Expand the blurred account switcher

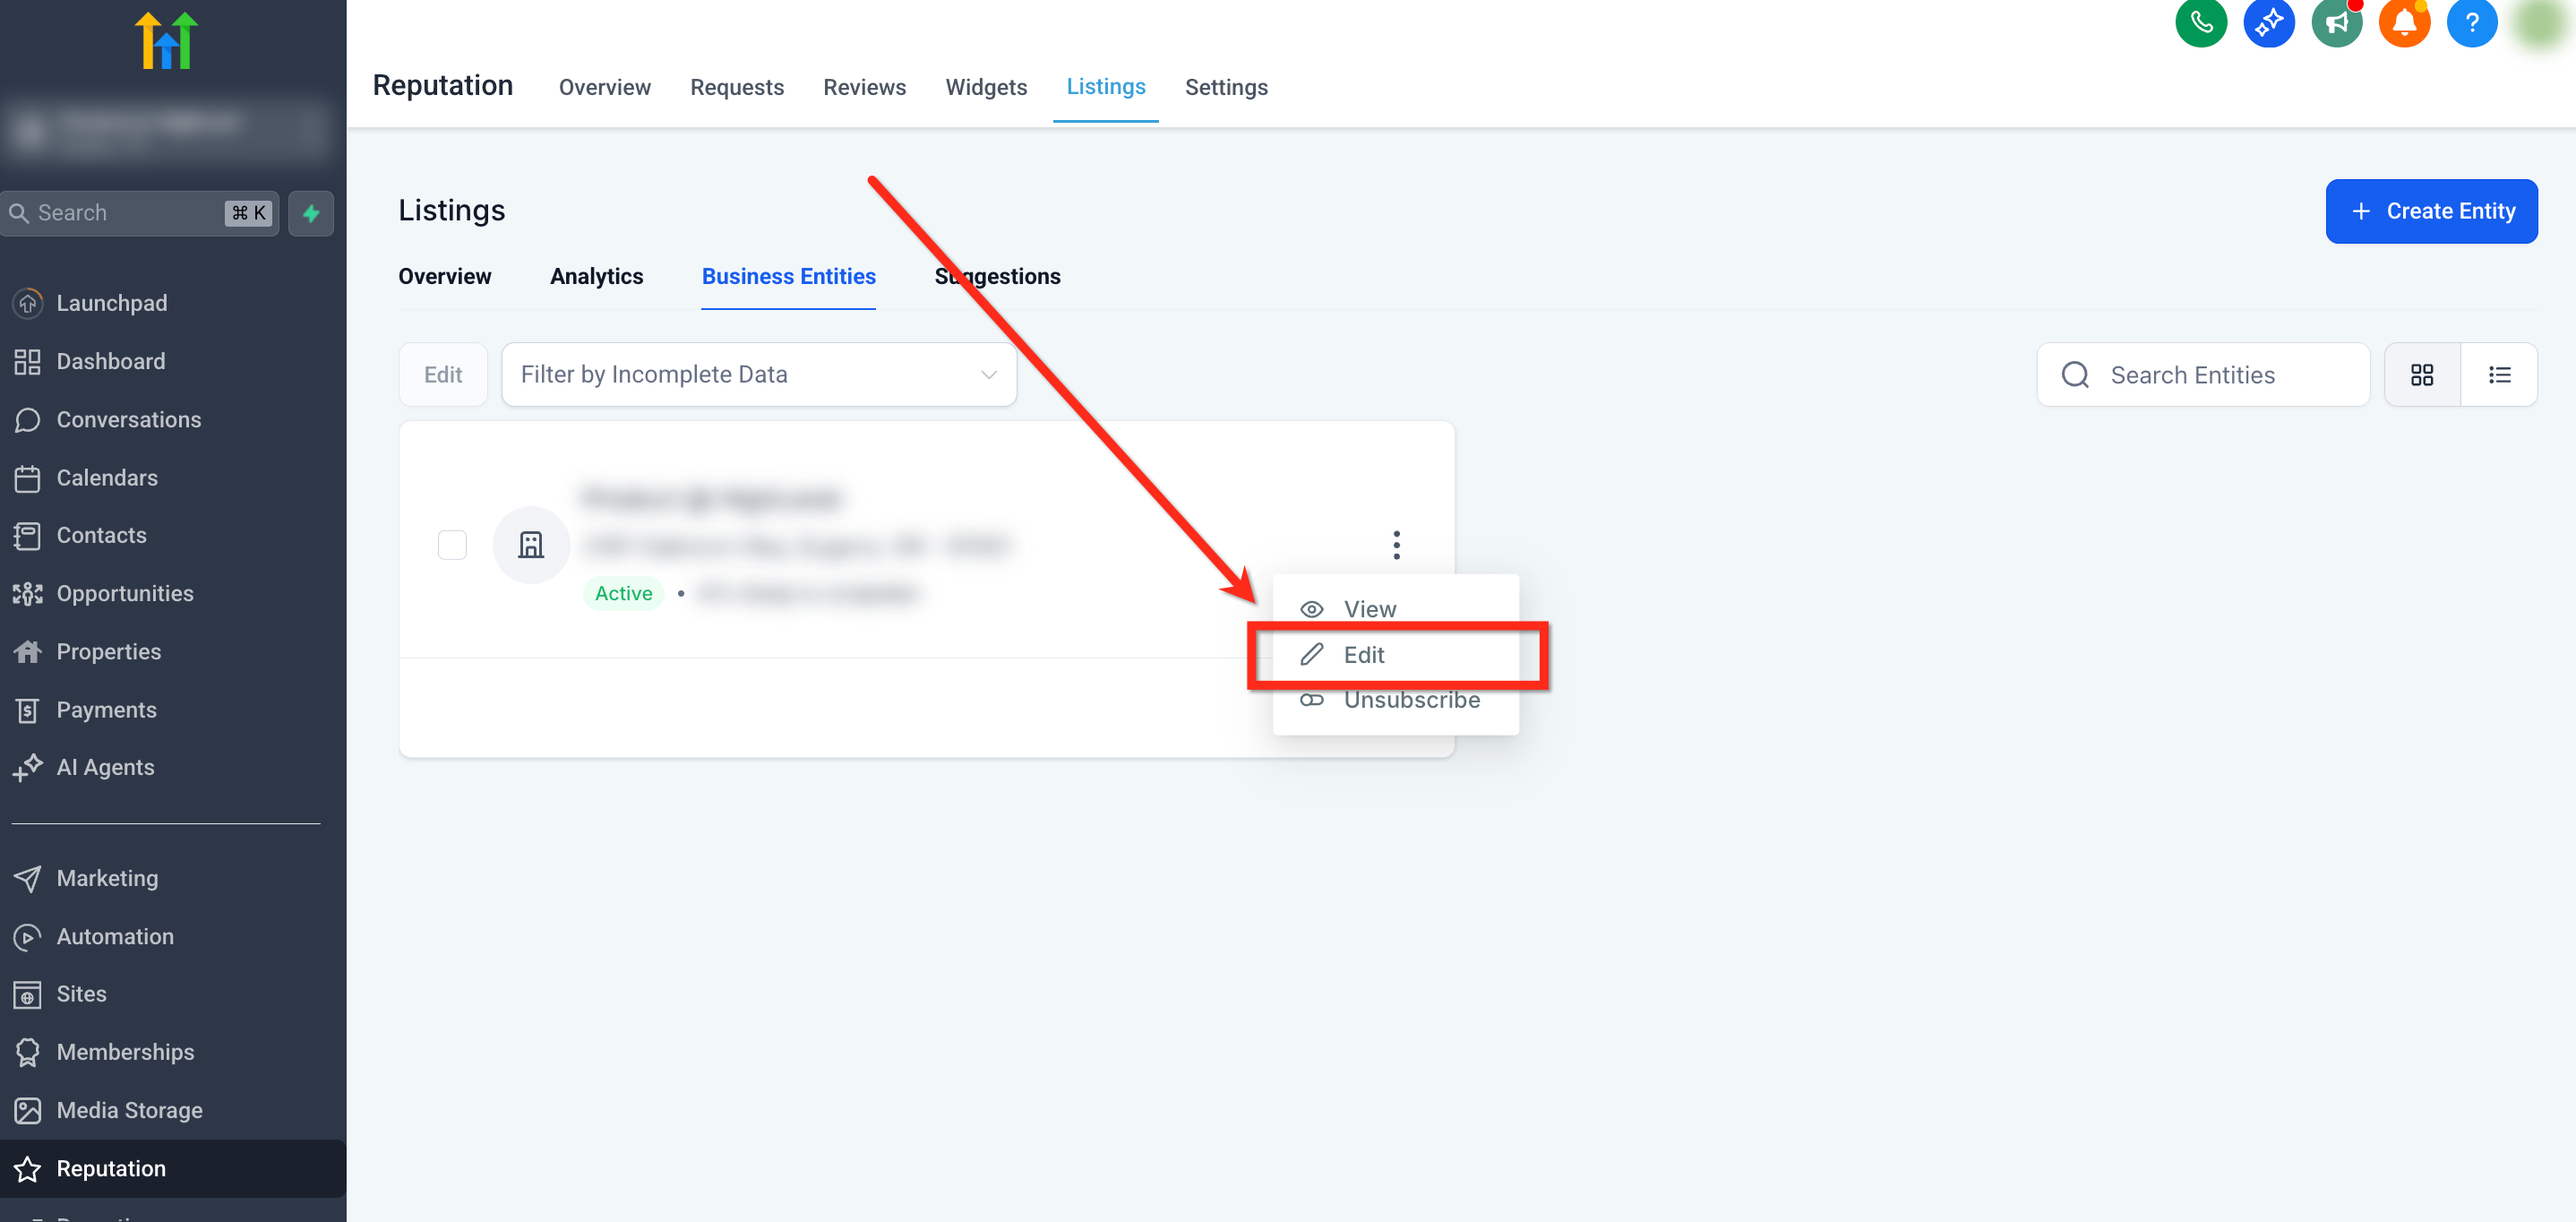(x=166, y=129)
